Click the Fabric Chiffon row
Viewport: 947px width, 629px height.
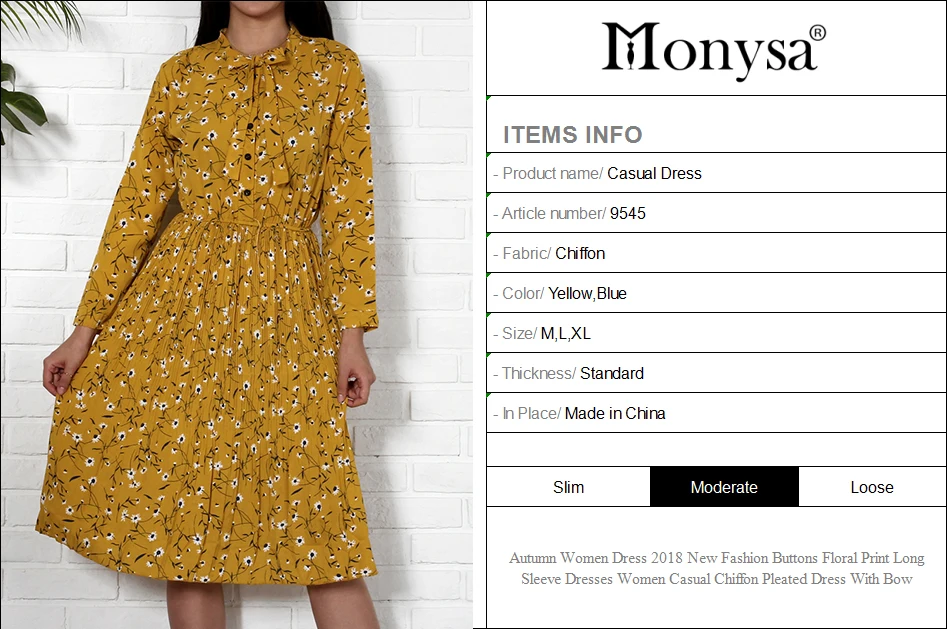coord(716,253)
